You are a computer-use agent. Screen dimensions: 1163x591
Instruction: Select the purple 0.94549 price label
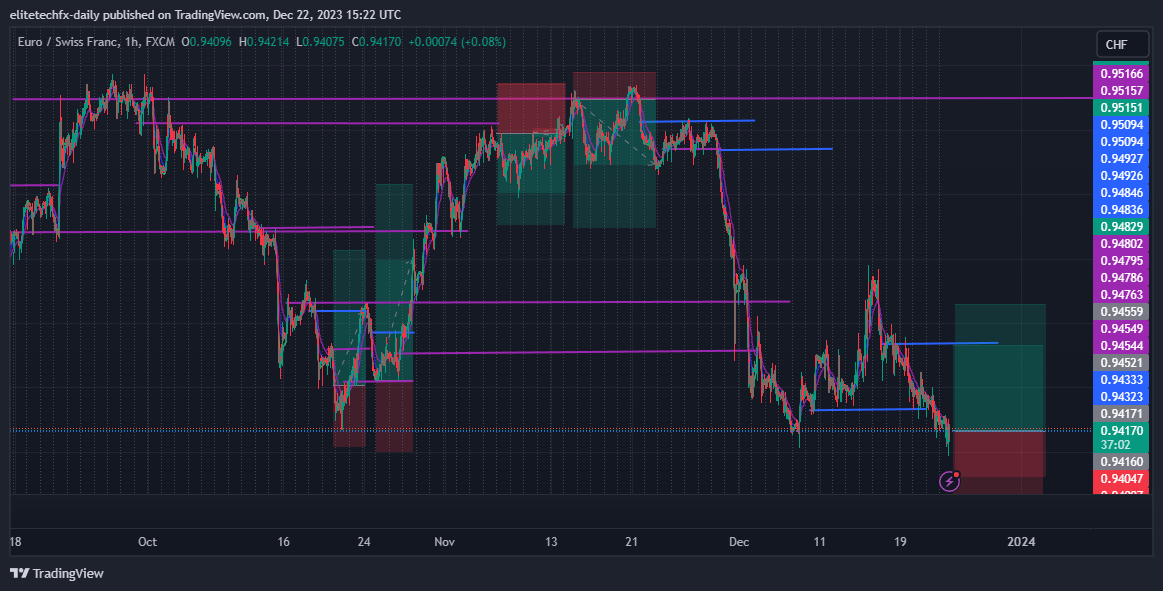1121,328
